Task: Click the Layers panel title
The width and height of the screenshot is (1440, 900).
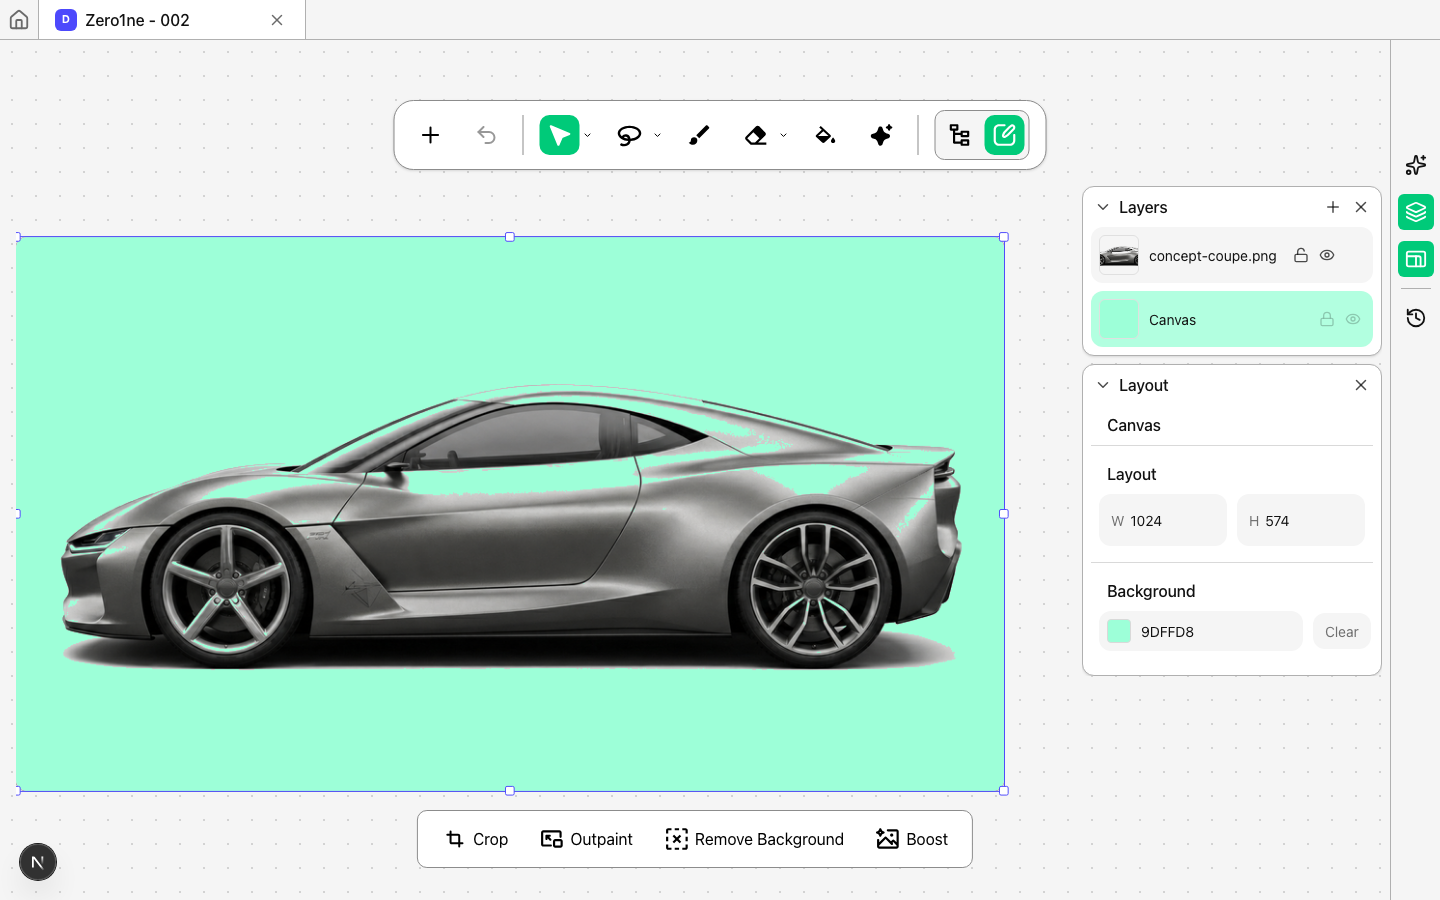Action: pos(1143,207)
